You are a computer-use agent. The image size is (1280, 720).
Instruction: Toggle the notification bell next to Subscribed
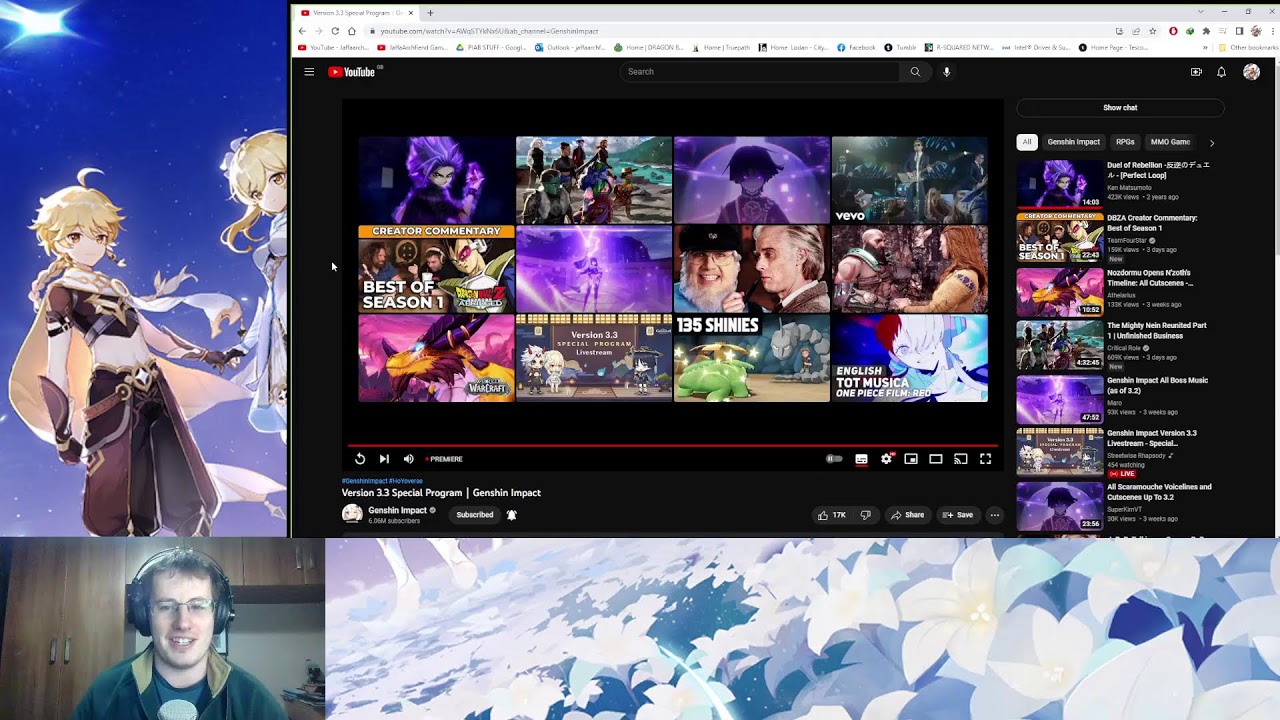pyautogui.click(x=511, y=515)
